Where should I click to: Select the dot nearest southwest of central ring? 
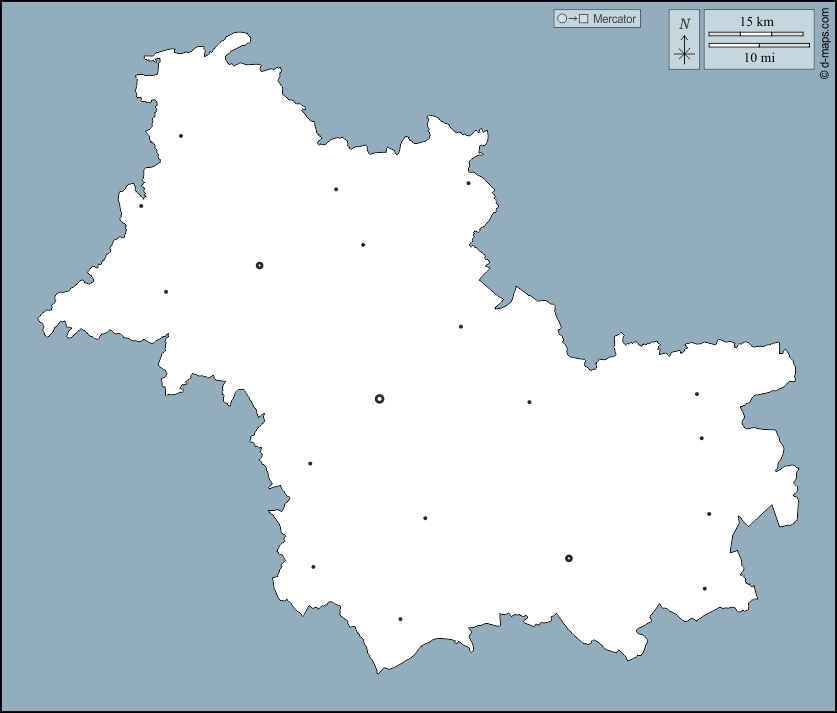point(310,463)
